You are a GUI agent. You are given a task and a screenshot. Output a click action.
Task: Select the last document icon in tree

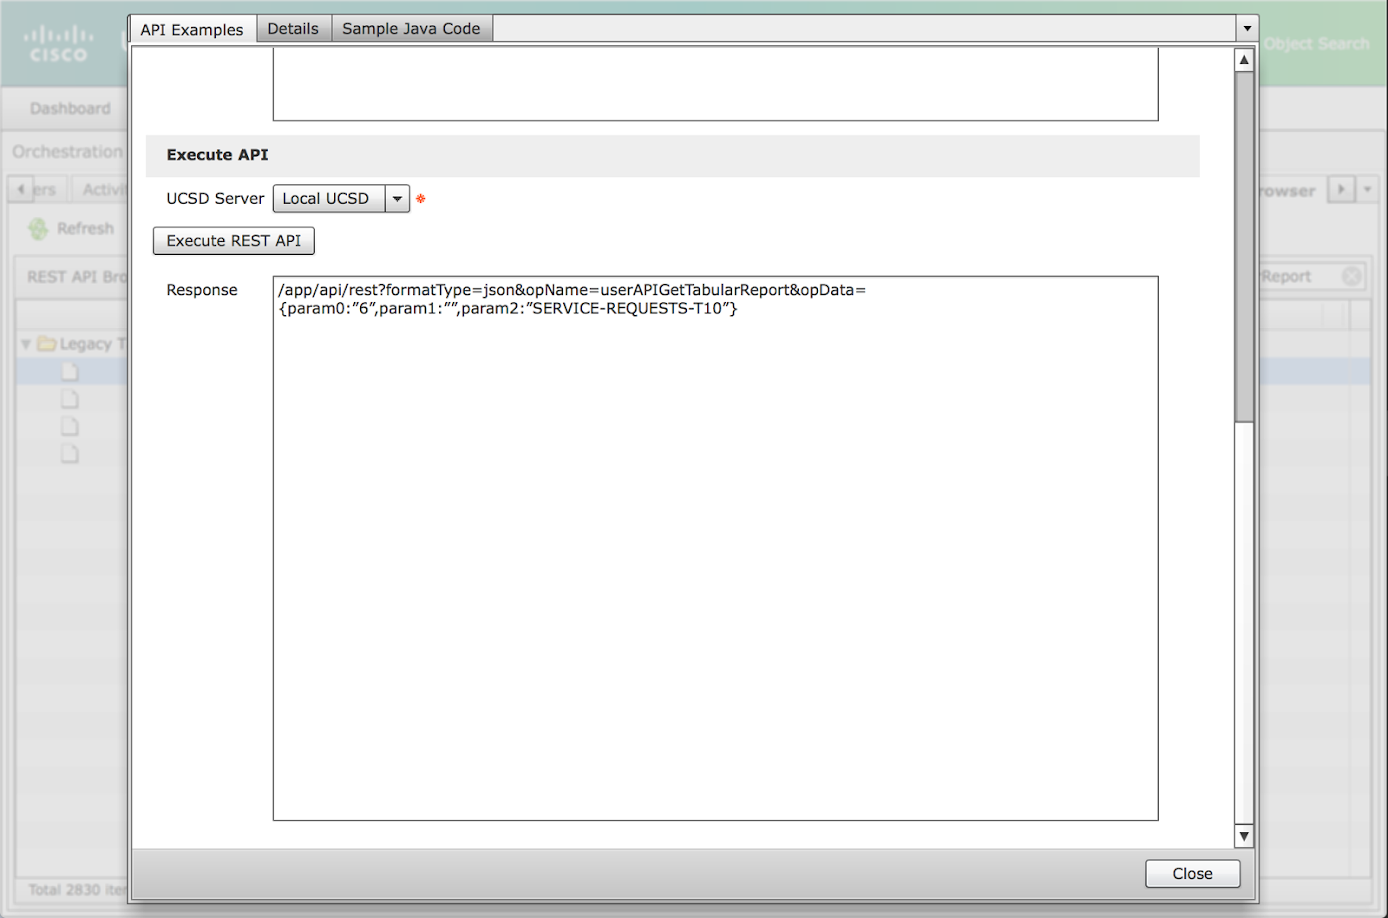click(69, 454)
